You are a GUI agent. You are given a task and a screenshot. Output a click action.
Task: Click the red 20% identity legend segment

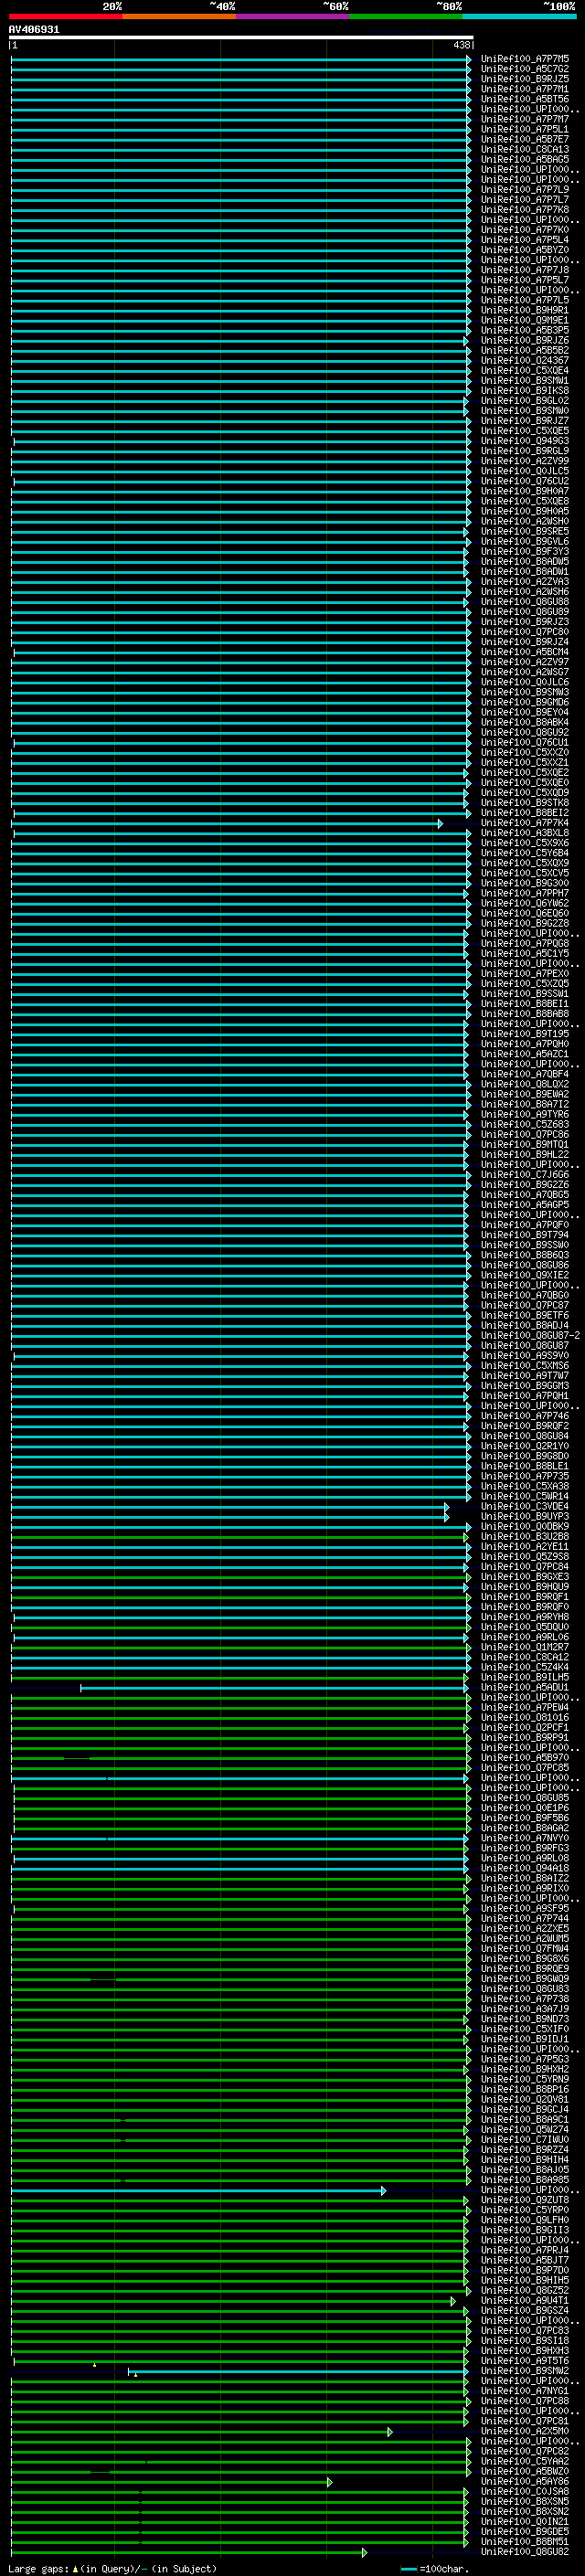click(x=66, y=16)
